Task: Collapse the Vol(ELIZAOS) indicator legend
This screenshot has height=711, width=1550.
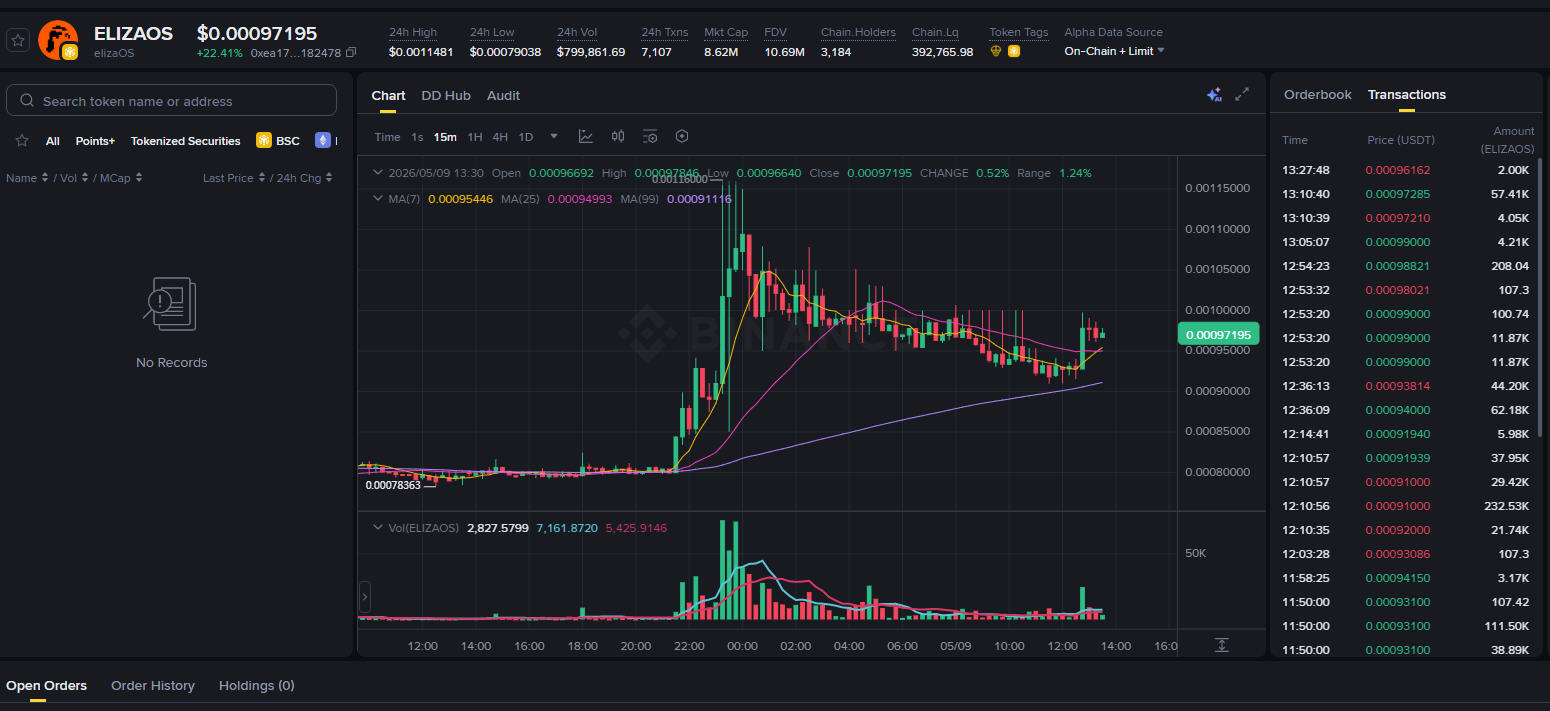Action: (378, 527)
